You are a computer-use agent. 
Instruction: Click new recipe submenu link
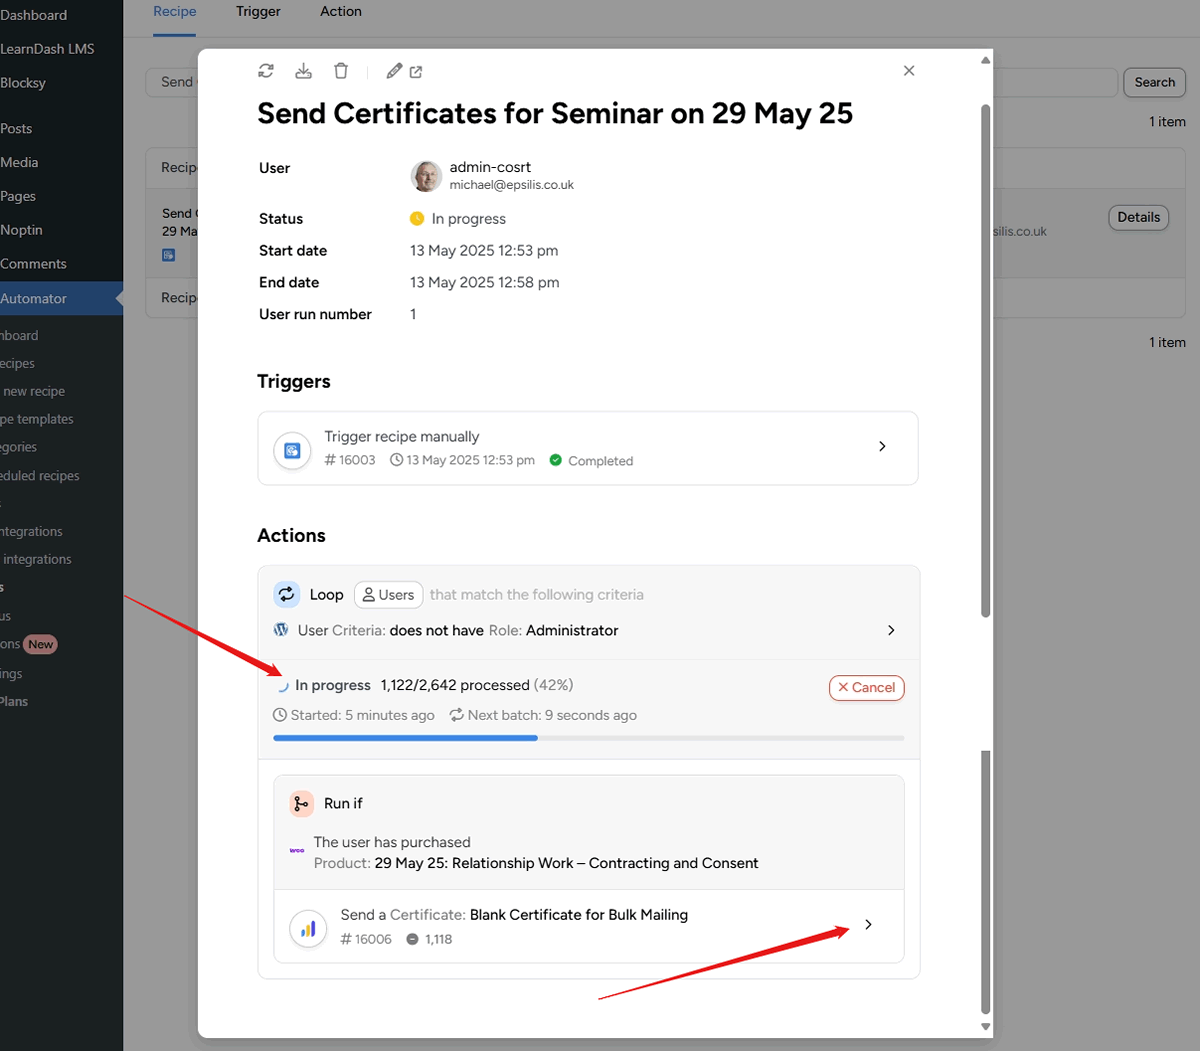tap(34, 392)
